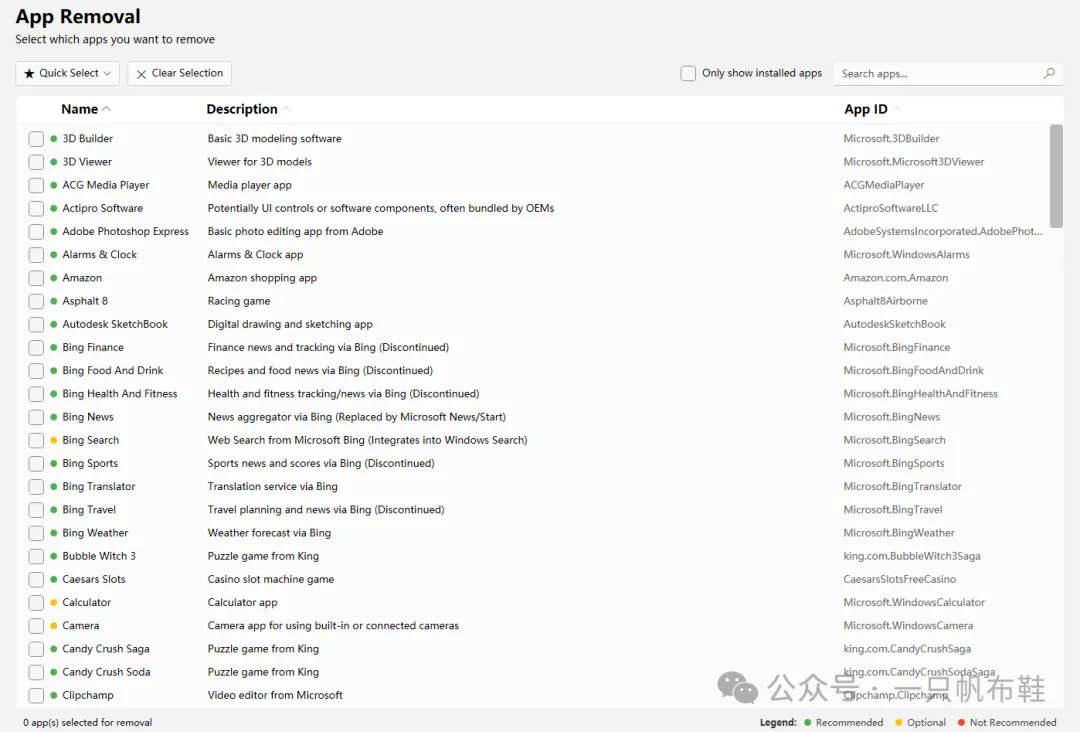Click Viewer for 3D models description
Screen dimensions: 1080x732
click(x=260, y=162)
